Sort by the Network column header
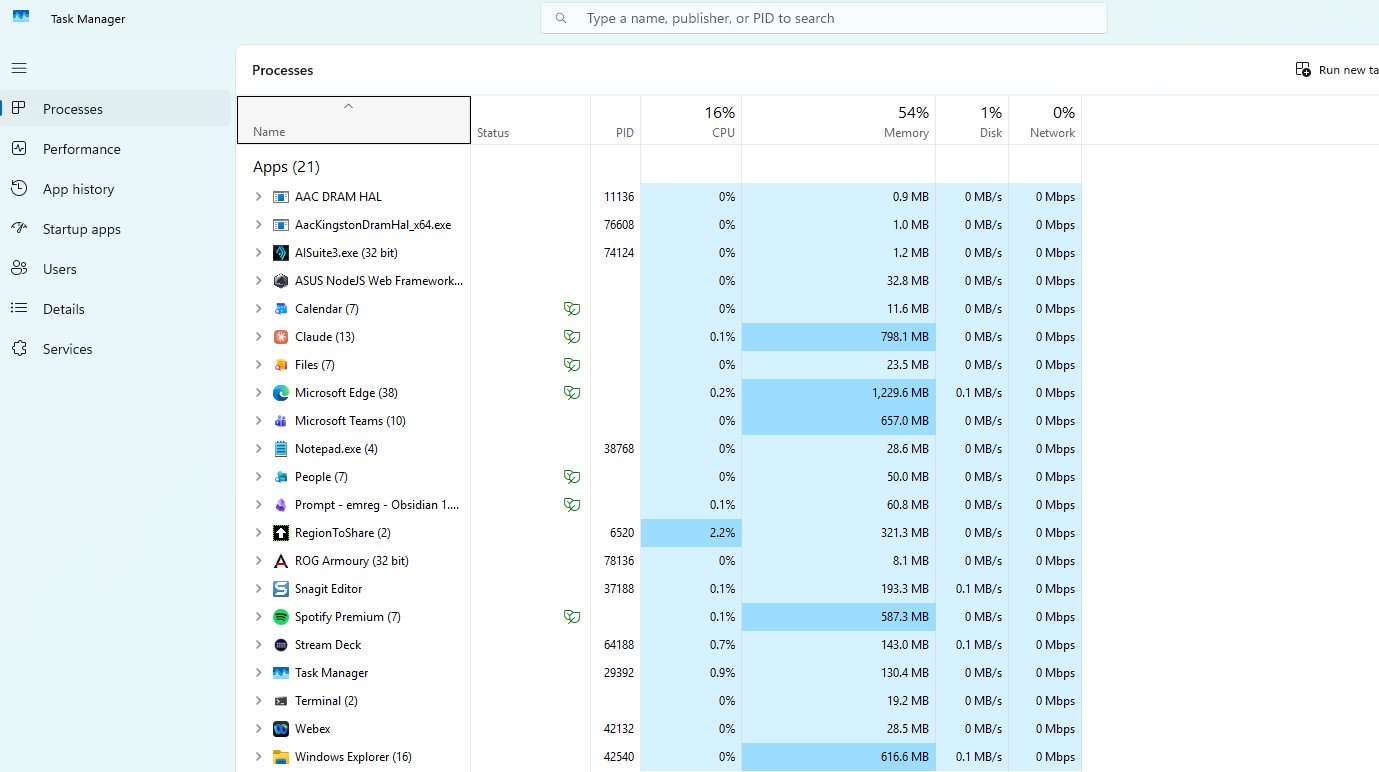 [1045, 120]
